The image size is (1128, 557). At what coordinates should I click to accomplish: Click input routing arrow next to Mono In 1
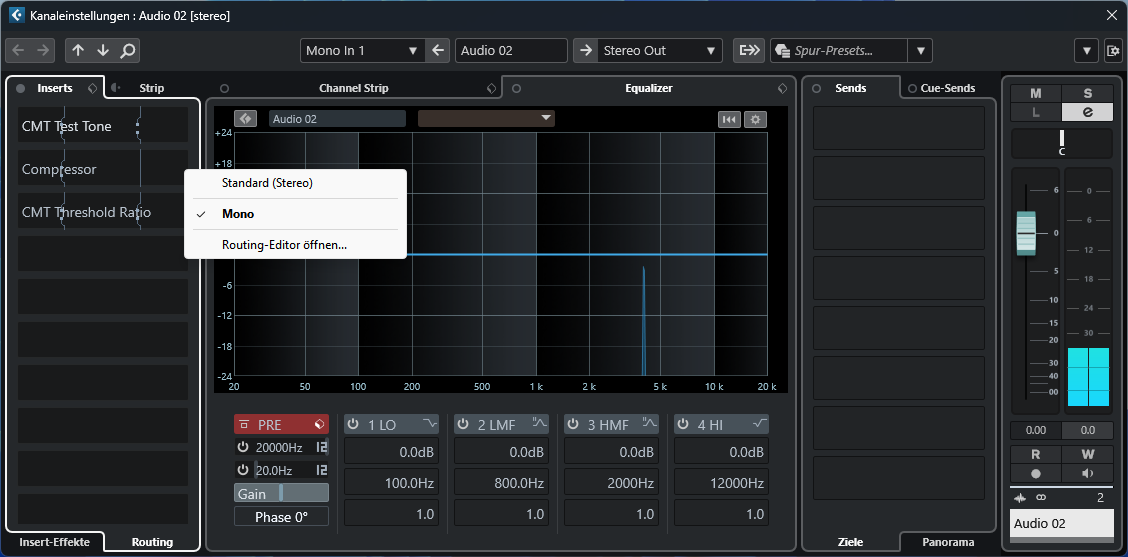pyautogui.click(x=437, y=50)
